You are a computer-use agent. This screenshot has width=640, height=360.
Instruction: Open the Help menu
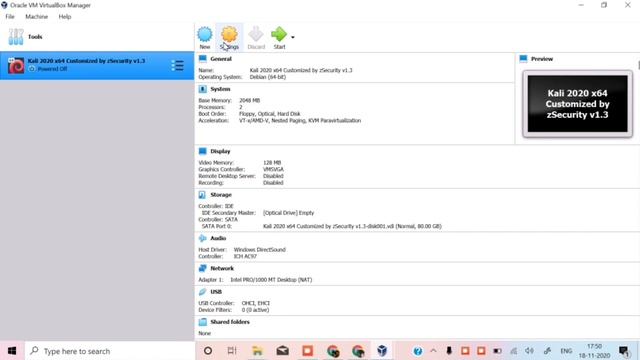click(64, 17)
